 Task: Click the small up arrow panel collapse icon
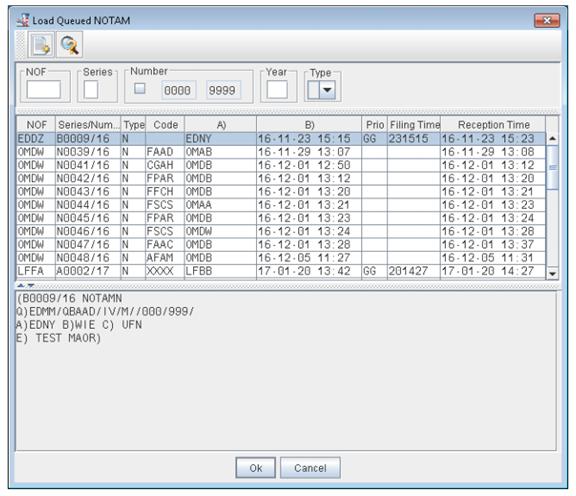[21, 285]
